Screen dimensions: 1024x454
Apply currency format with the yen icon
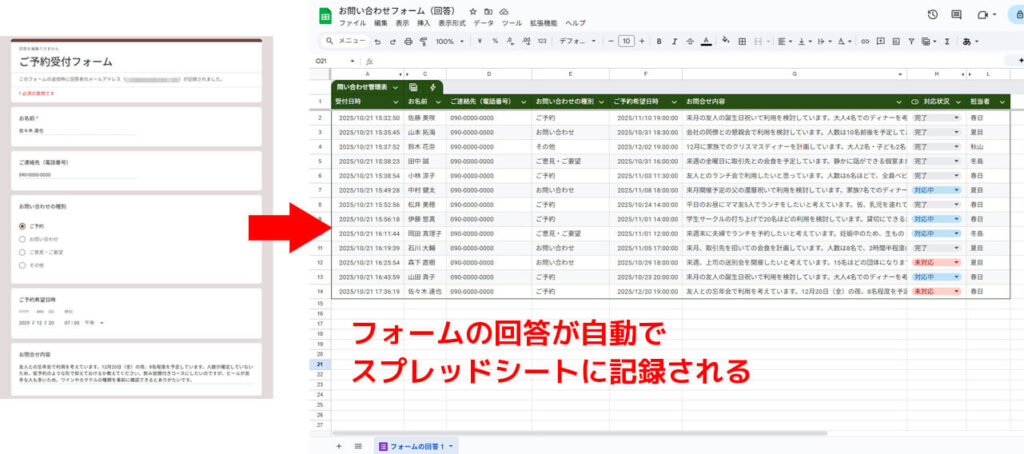click(480, 41)
